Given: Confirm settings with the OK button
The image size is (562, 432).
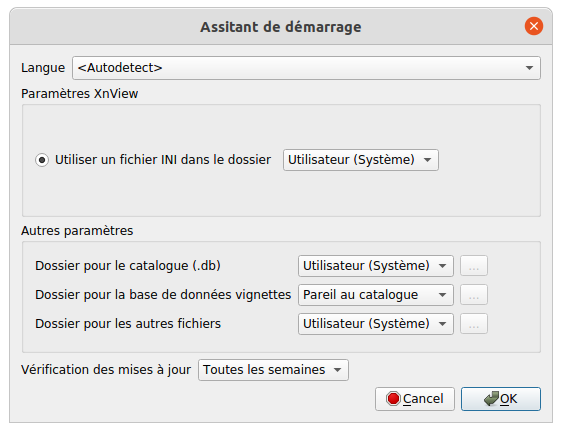Looking at the screenshot, I should pos(501,399).
